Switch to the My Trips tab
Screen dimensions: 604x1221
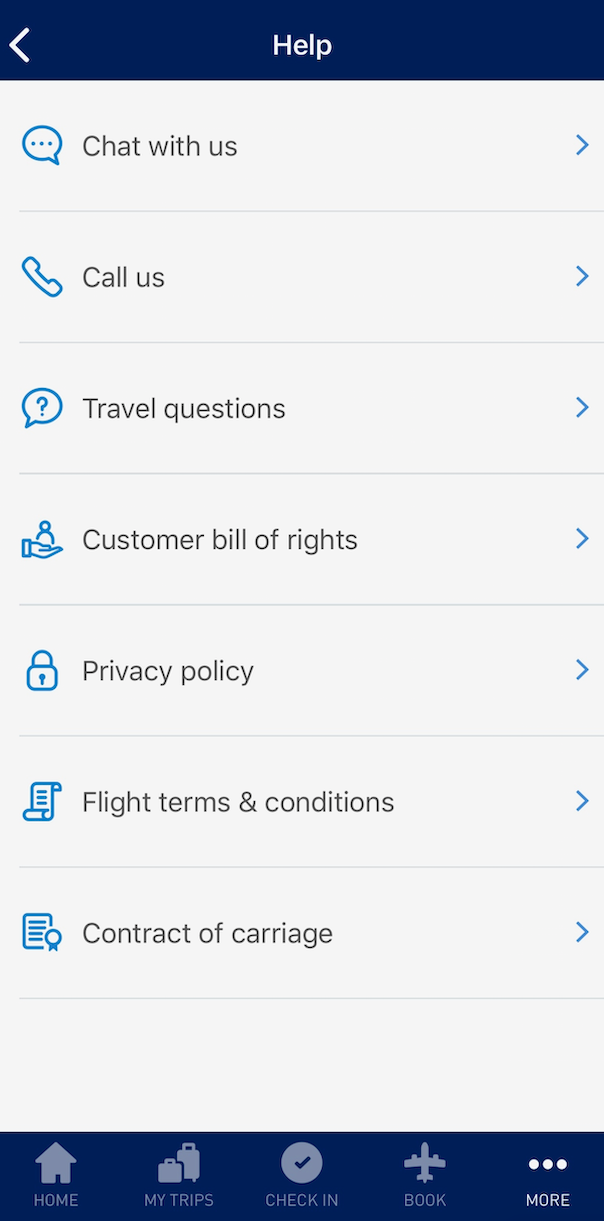(179, 1176)
